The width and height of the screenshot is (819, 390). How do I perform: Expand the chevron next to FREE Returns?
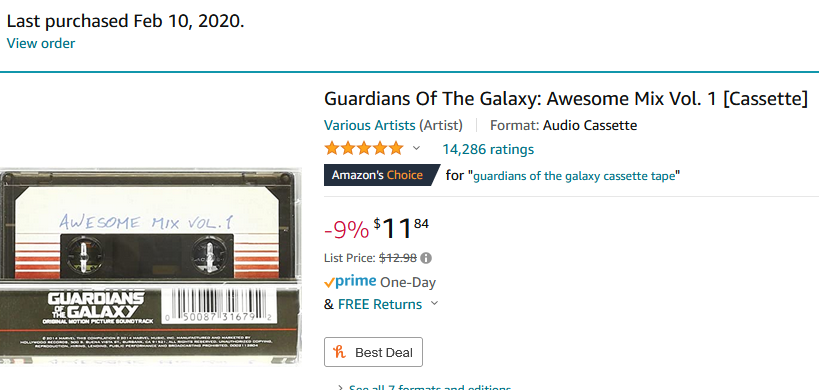pos(434,303)
